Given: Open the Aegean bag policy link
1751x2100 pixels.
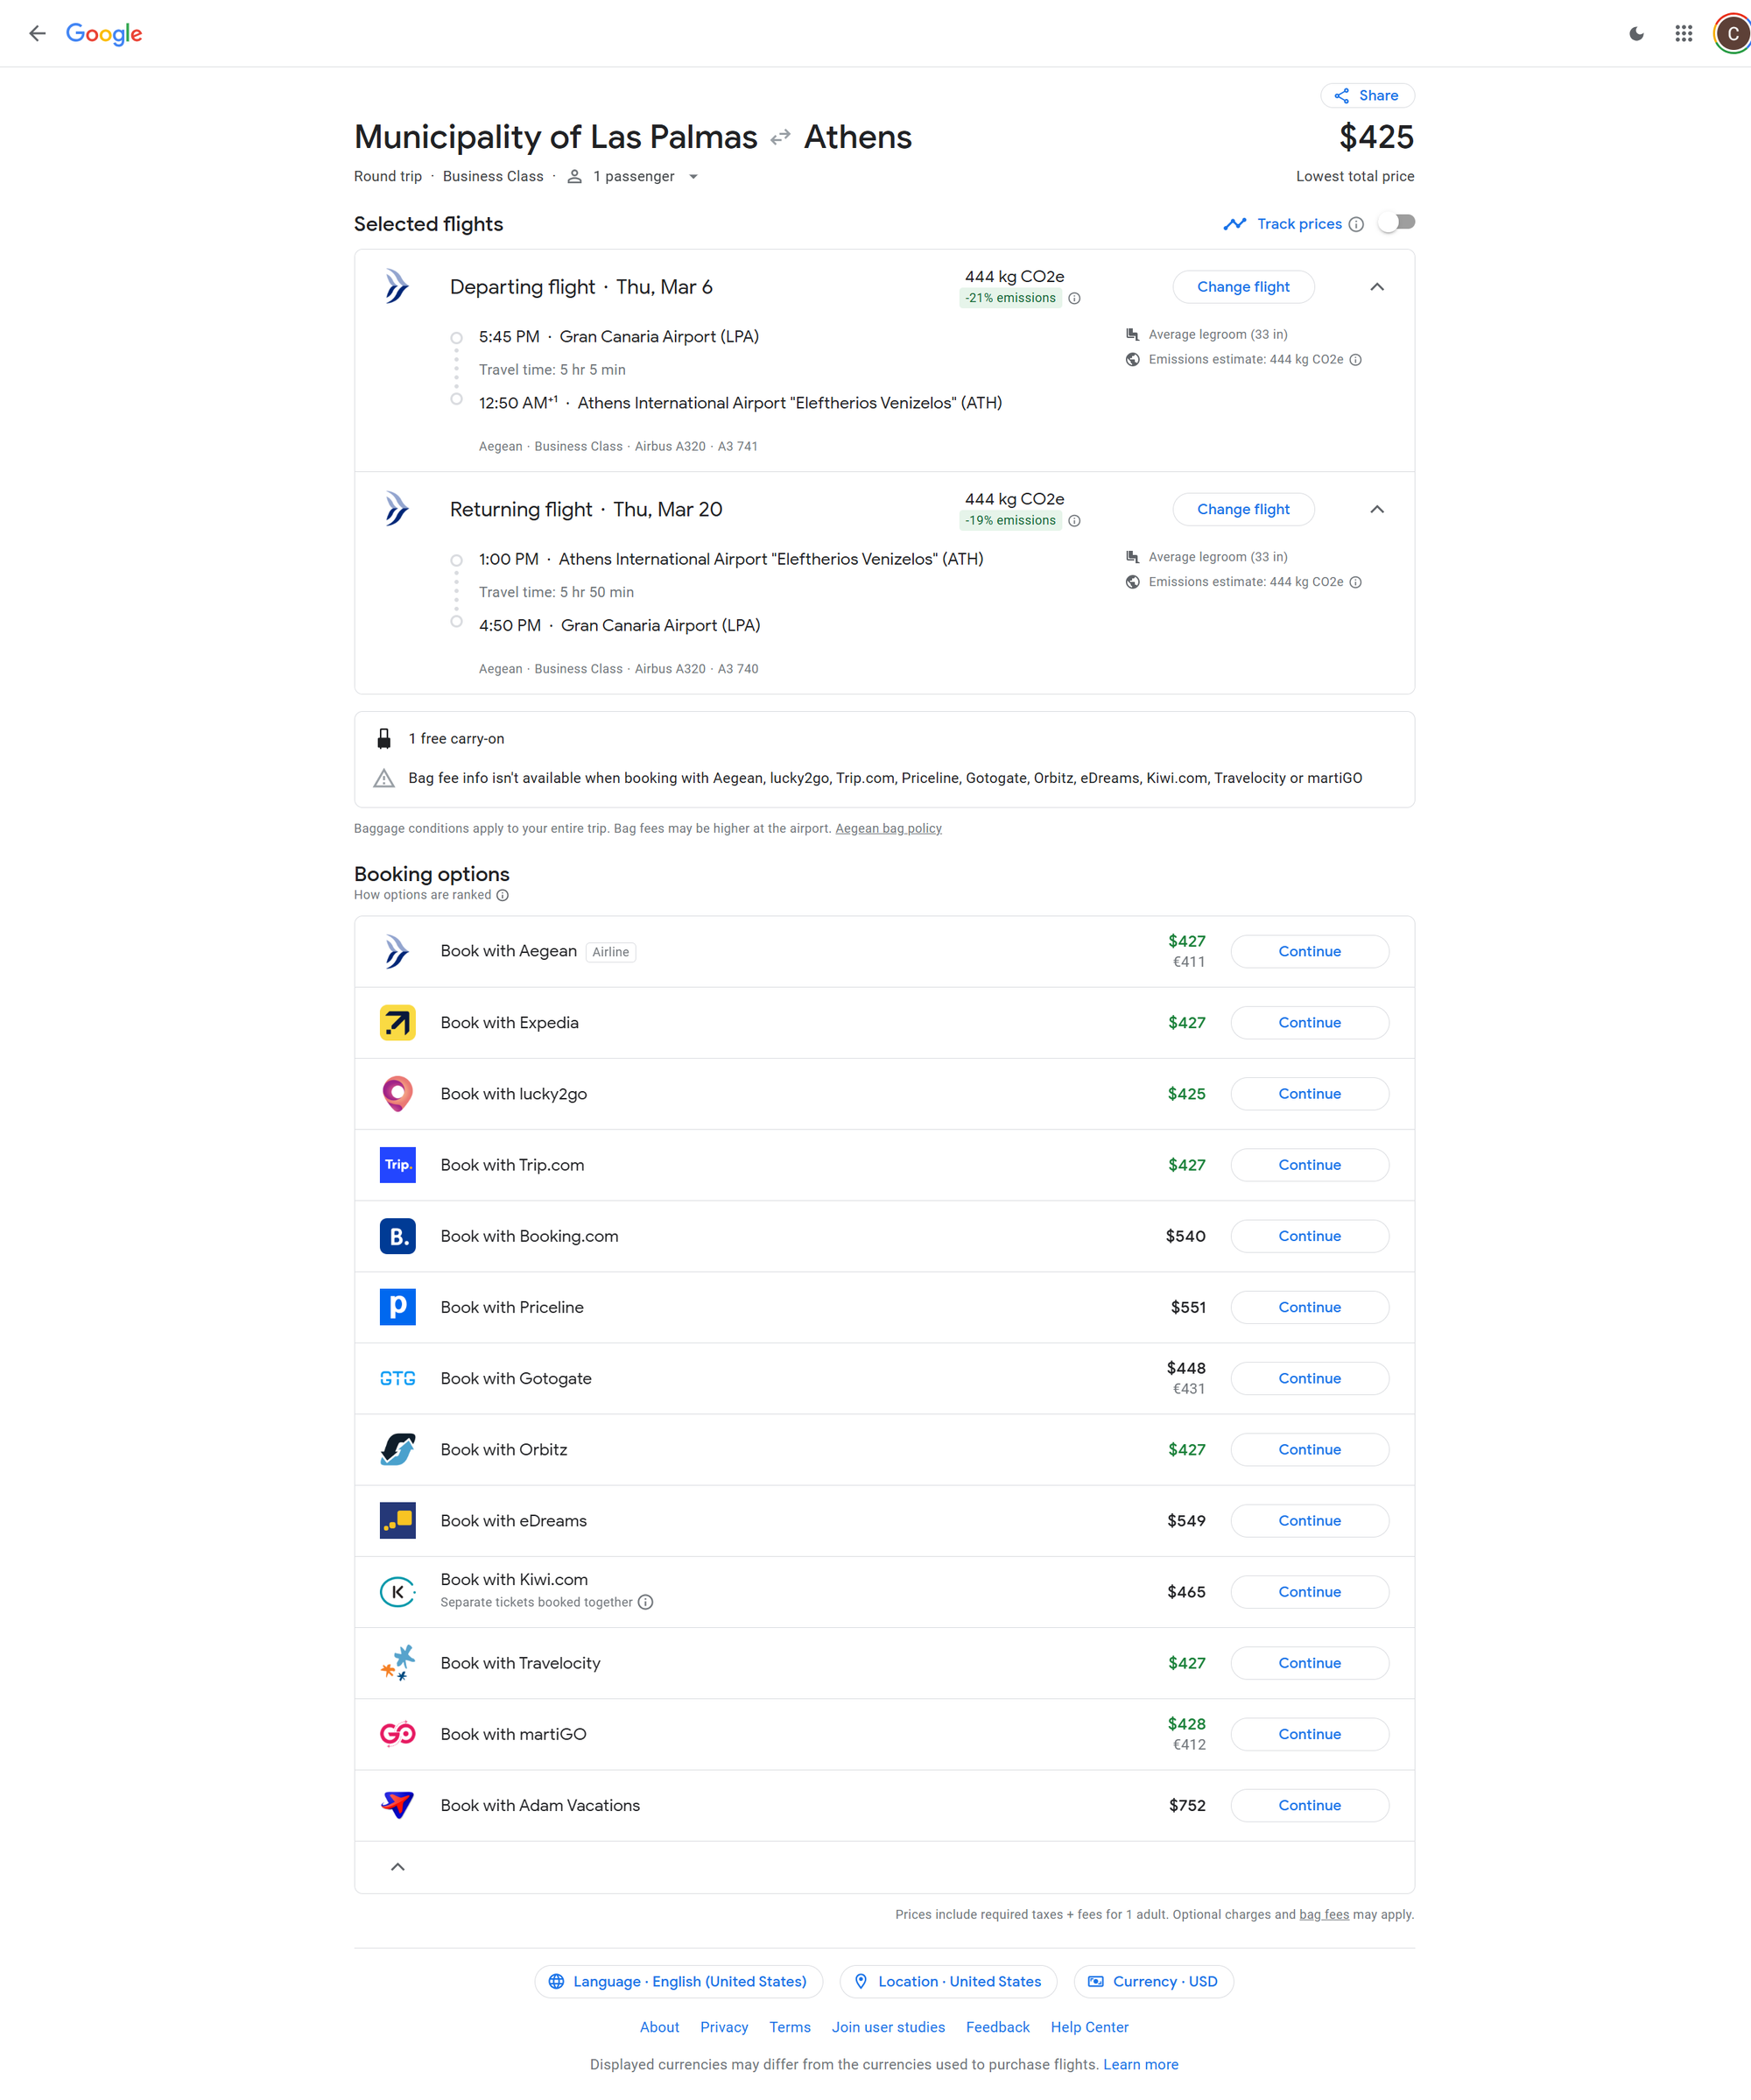Looking at the screenshot, I should click(x=888, y=828).
